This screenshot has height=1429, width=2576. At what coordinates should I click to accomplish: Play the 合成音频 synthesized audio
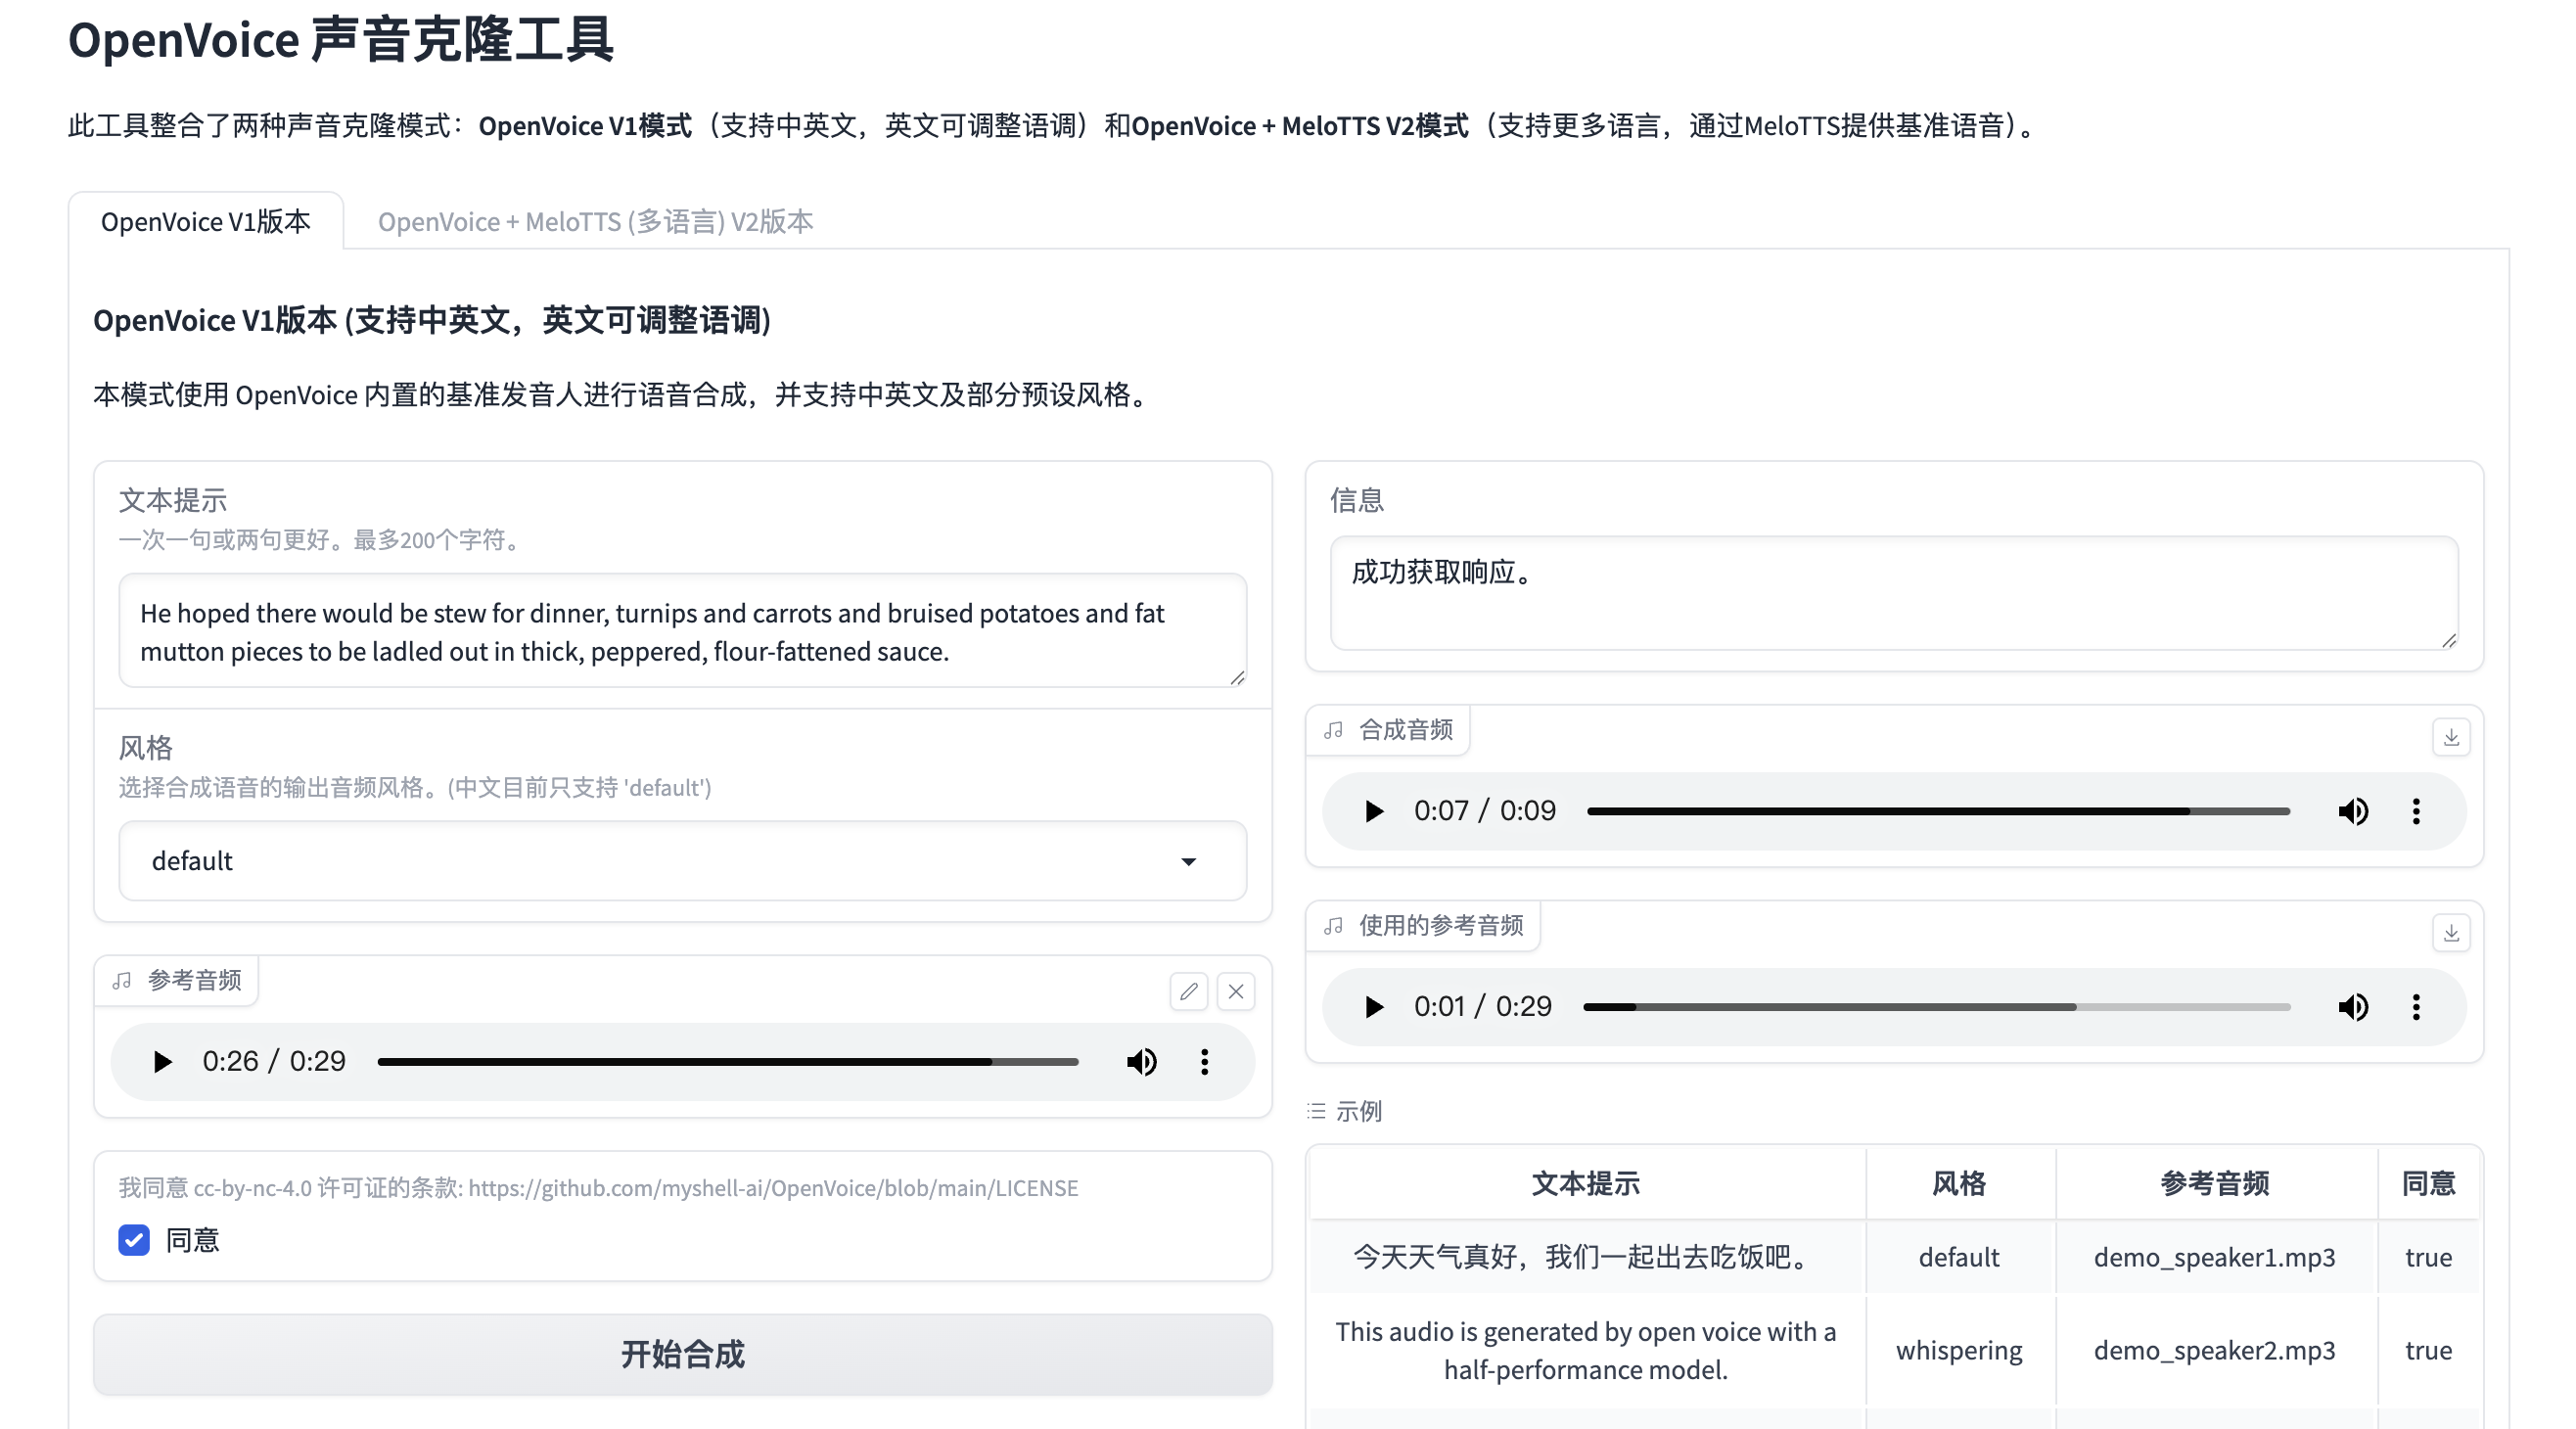[1374, 811]
